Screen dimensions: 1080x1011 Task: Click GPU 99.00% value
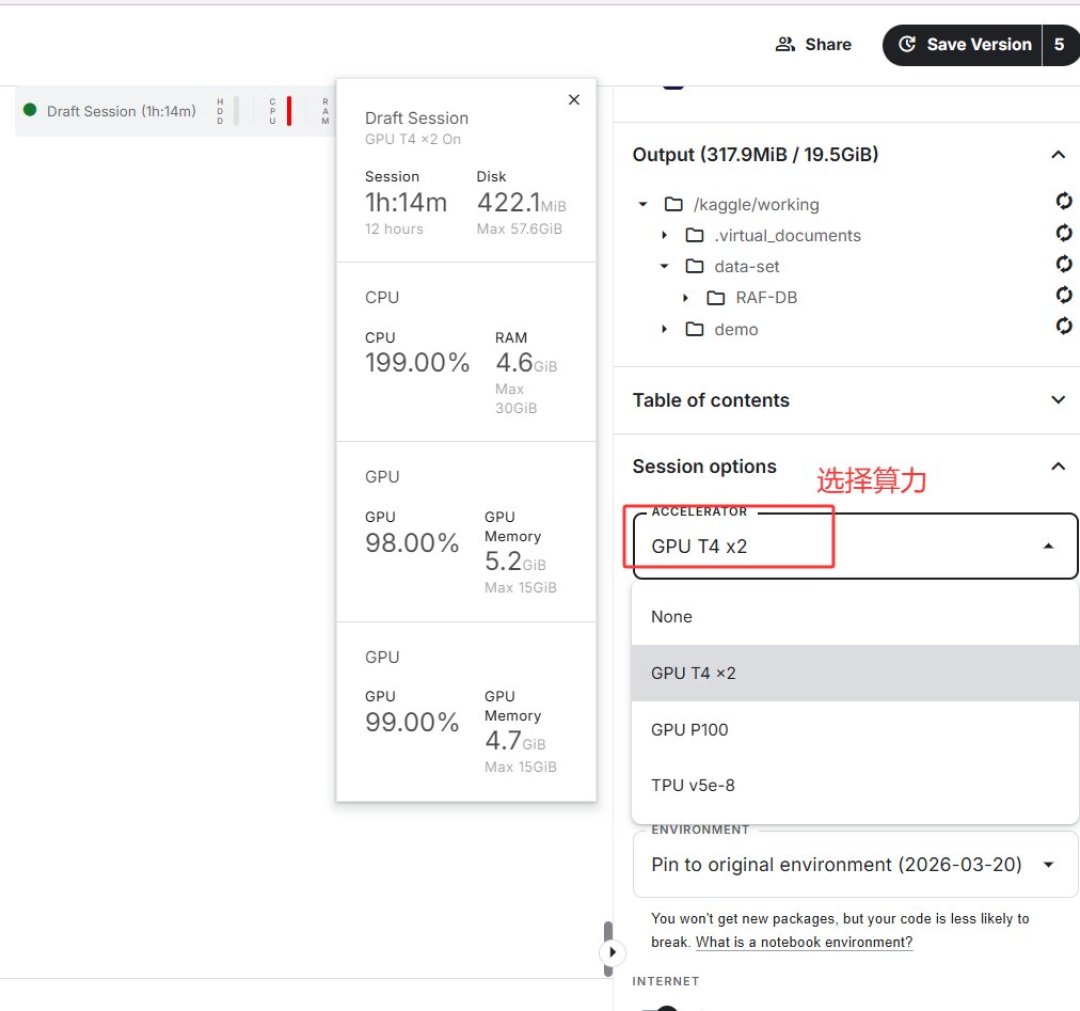[412, 722]
